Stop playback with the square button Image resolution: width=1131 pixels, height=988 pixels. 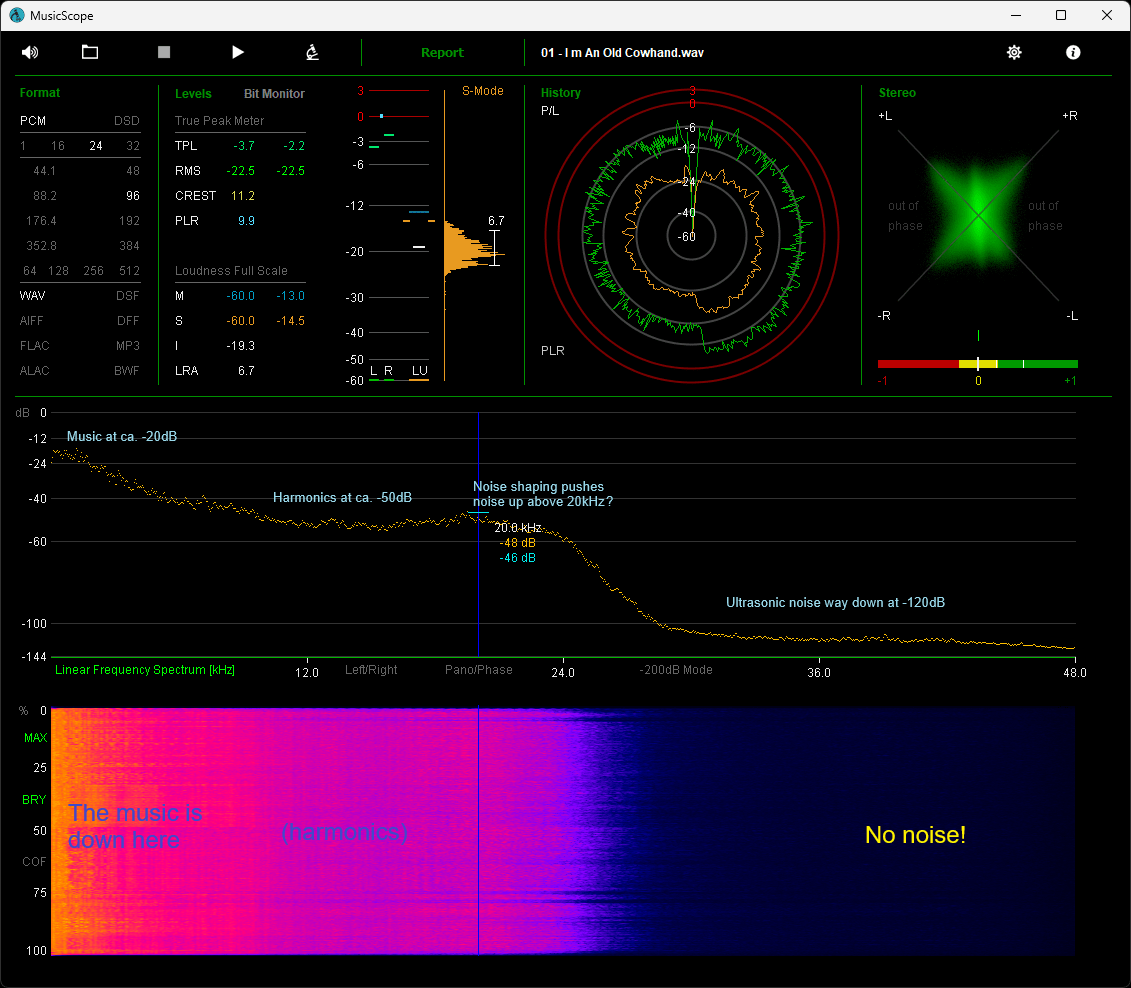[164, 52]
